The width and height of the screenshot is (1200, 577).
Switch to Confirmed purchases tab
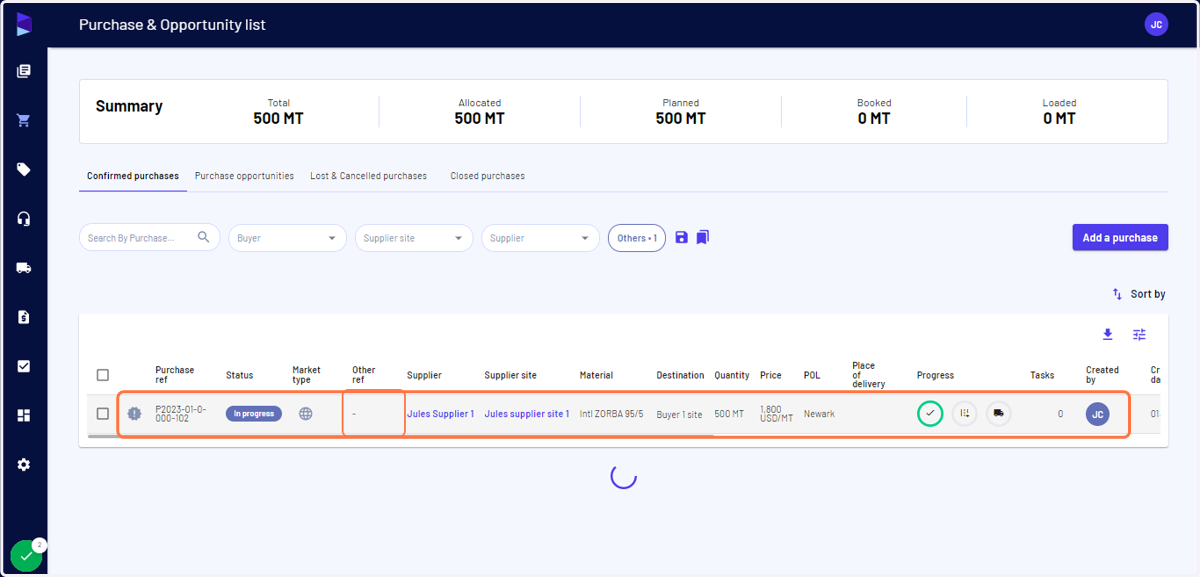tap(133, 176)
